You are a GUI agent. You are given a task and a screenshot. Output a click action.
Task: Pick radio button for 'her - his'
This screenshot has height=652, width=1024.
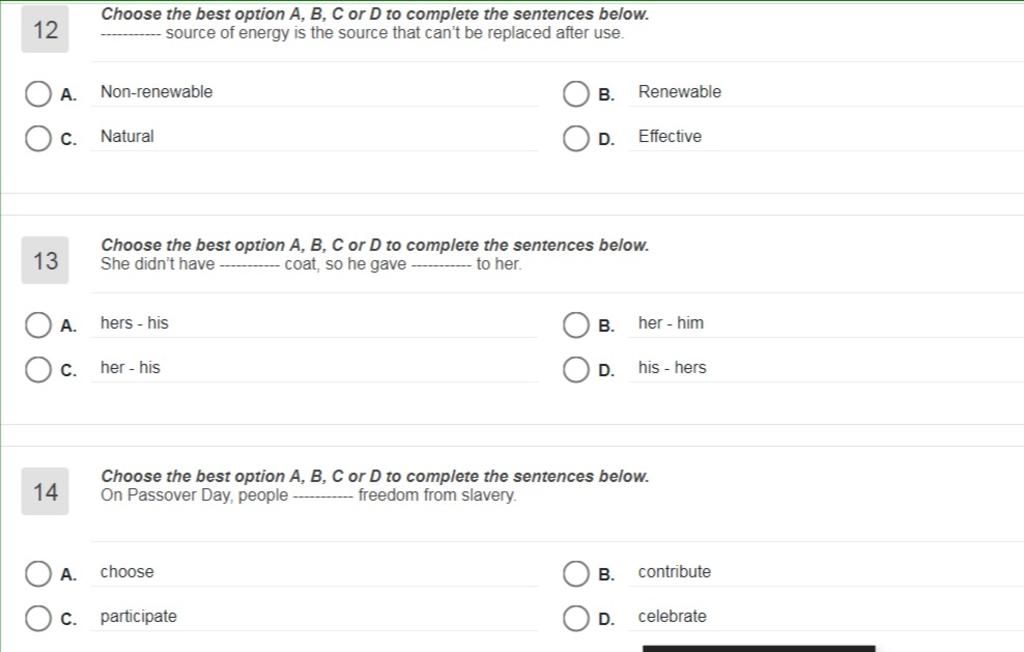pos(38,369)
